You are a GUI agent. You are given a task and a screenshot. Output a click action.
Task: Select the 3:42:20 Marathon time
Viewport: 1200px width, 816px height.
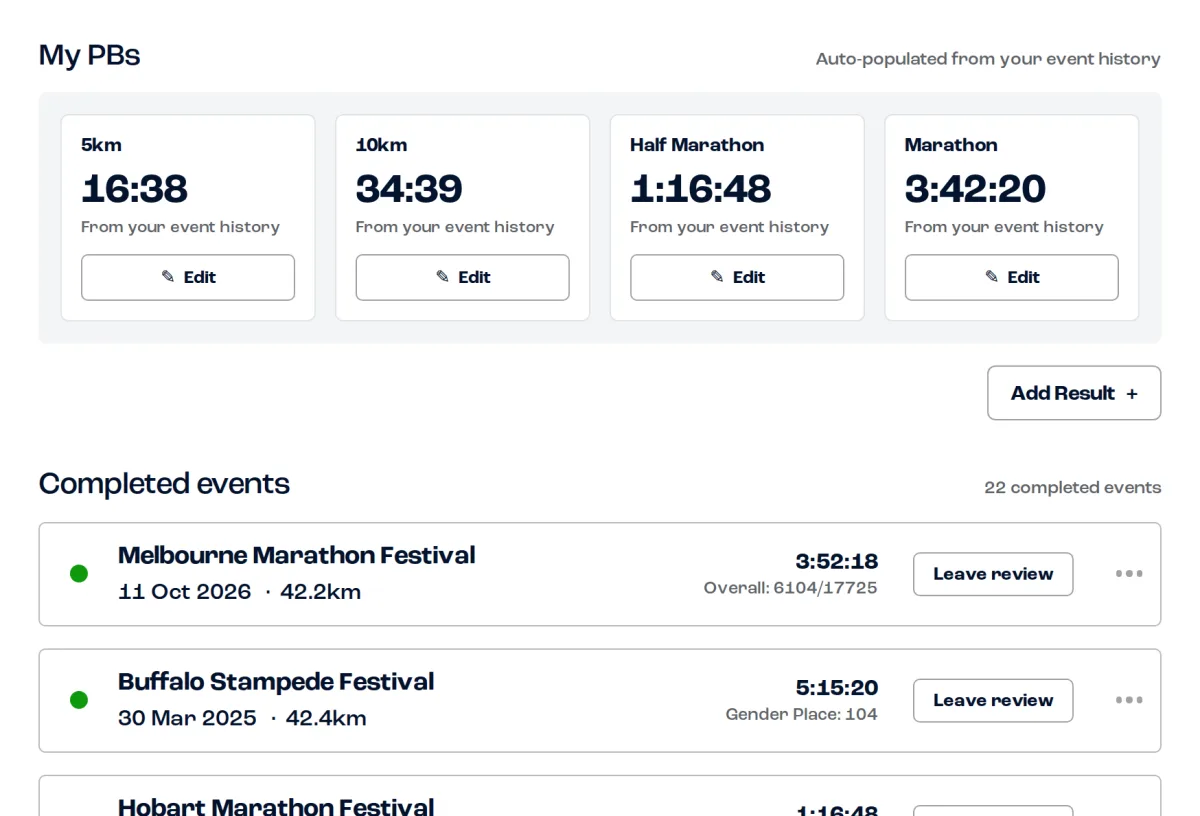pos(975,188)
